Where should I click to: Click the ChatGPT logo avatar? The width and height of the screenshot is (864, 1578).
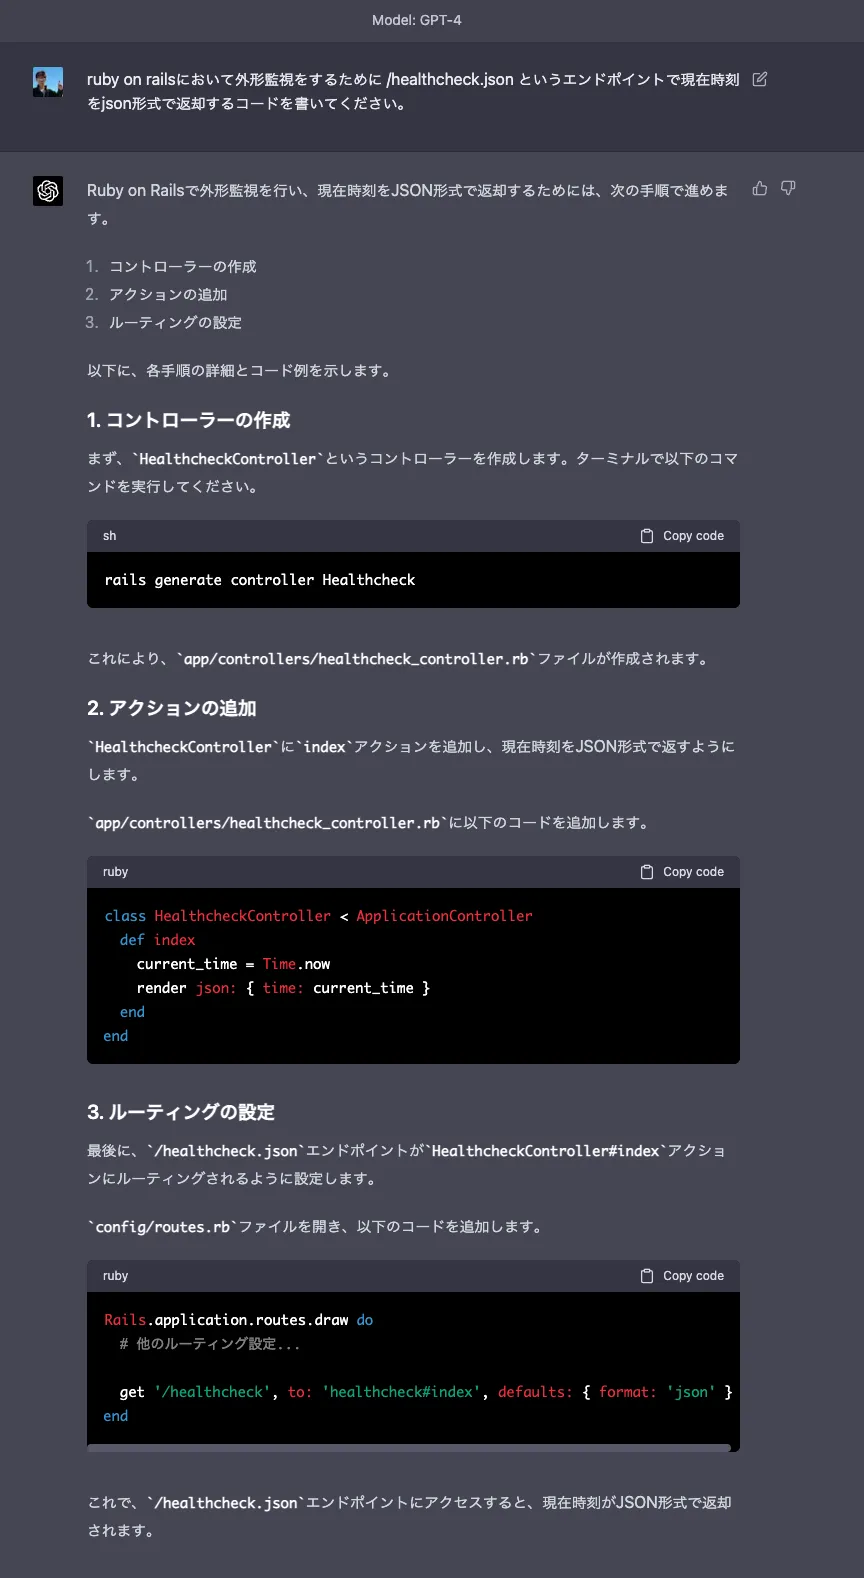[x=48, y=191]
